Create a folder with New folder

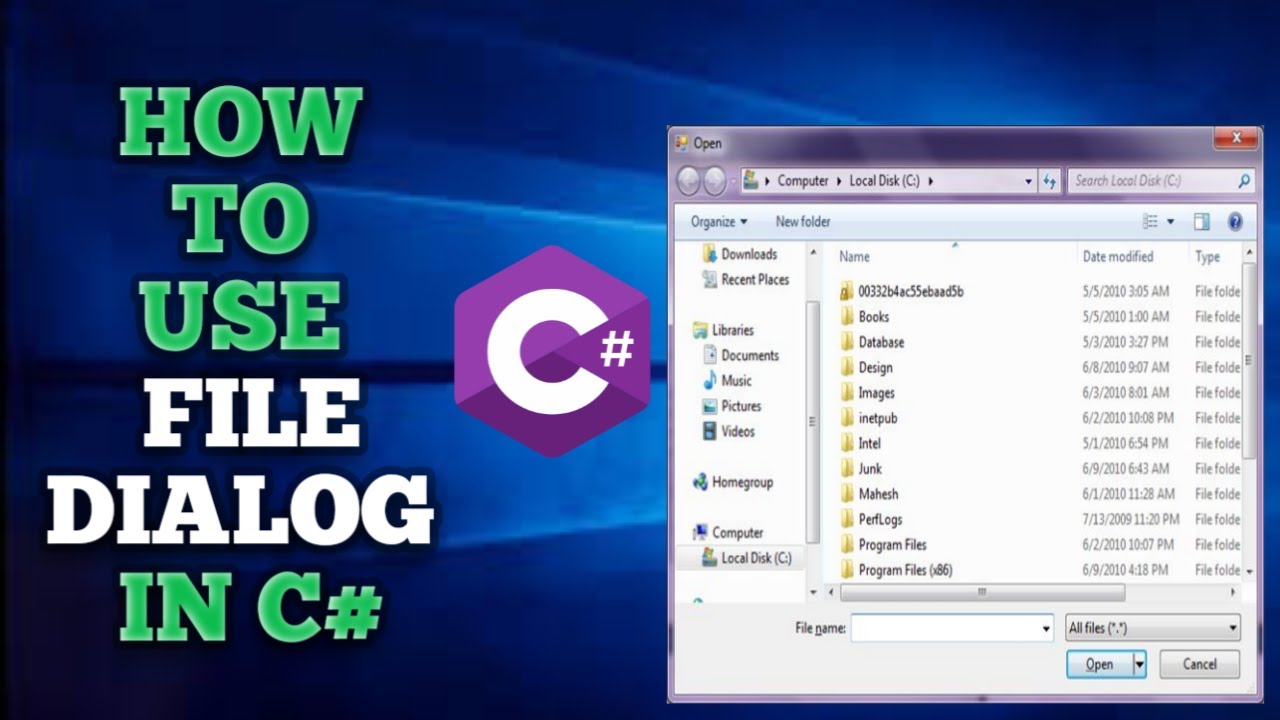pyautogui.click(x=803, y=222)
